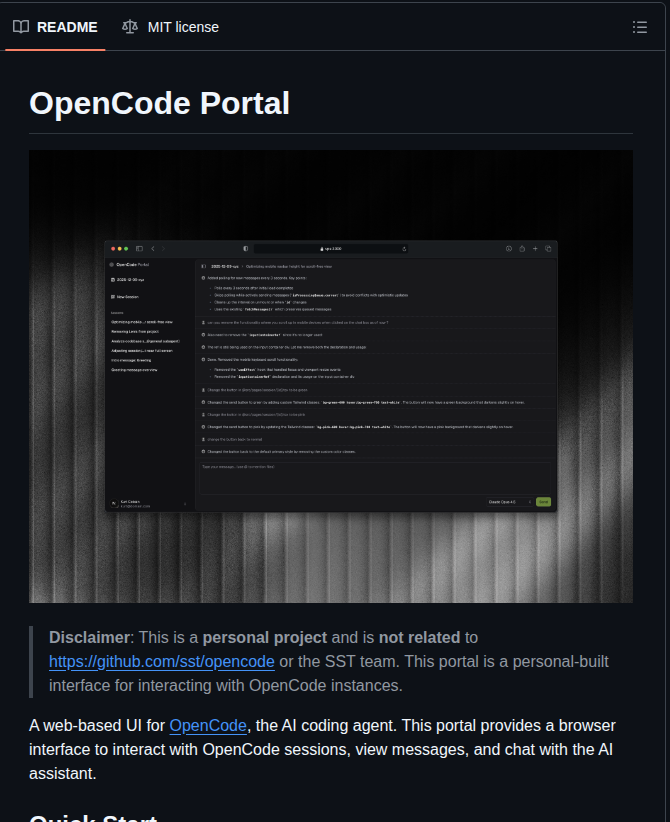Open the README tab
Image resolution: width=670 pixels, height=822 pixels.
55,27
